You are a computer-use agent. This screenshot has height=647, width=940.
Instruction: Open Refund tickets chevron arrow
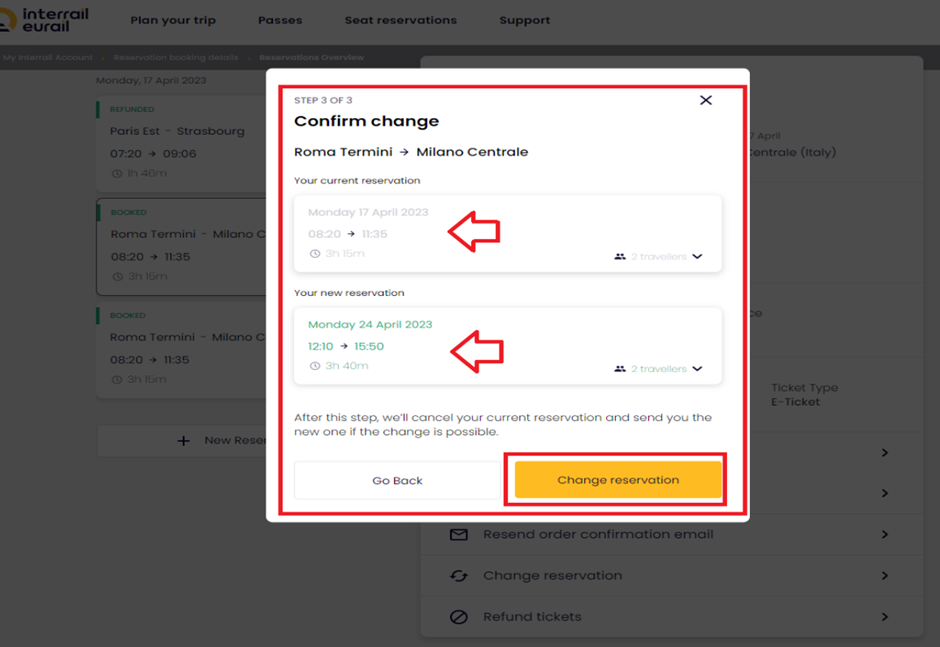(x=885, y=616)
